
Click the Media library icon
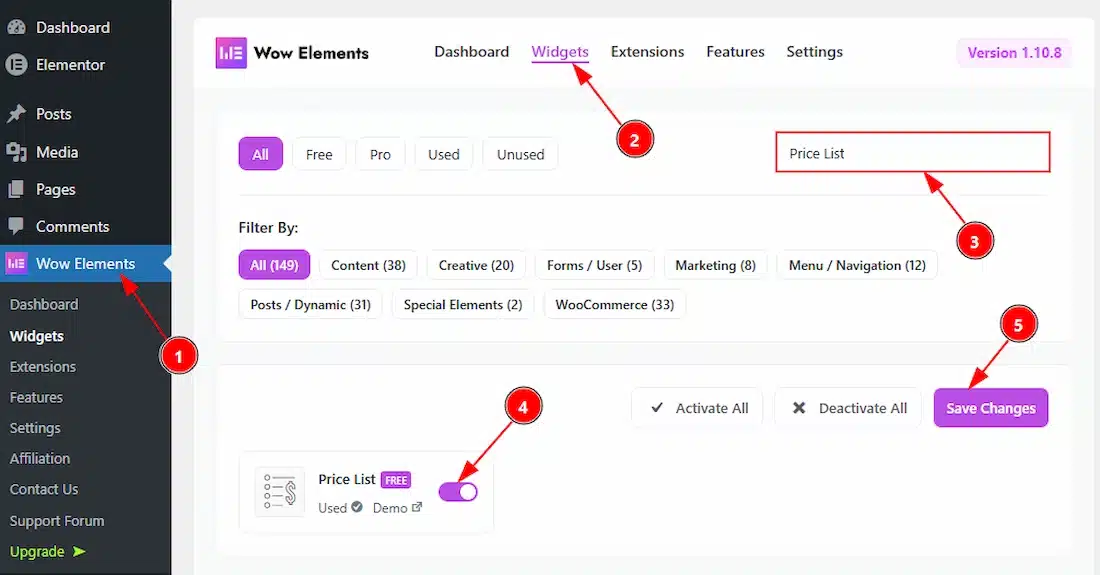[x=16, y=152]
